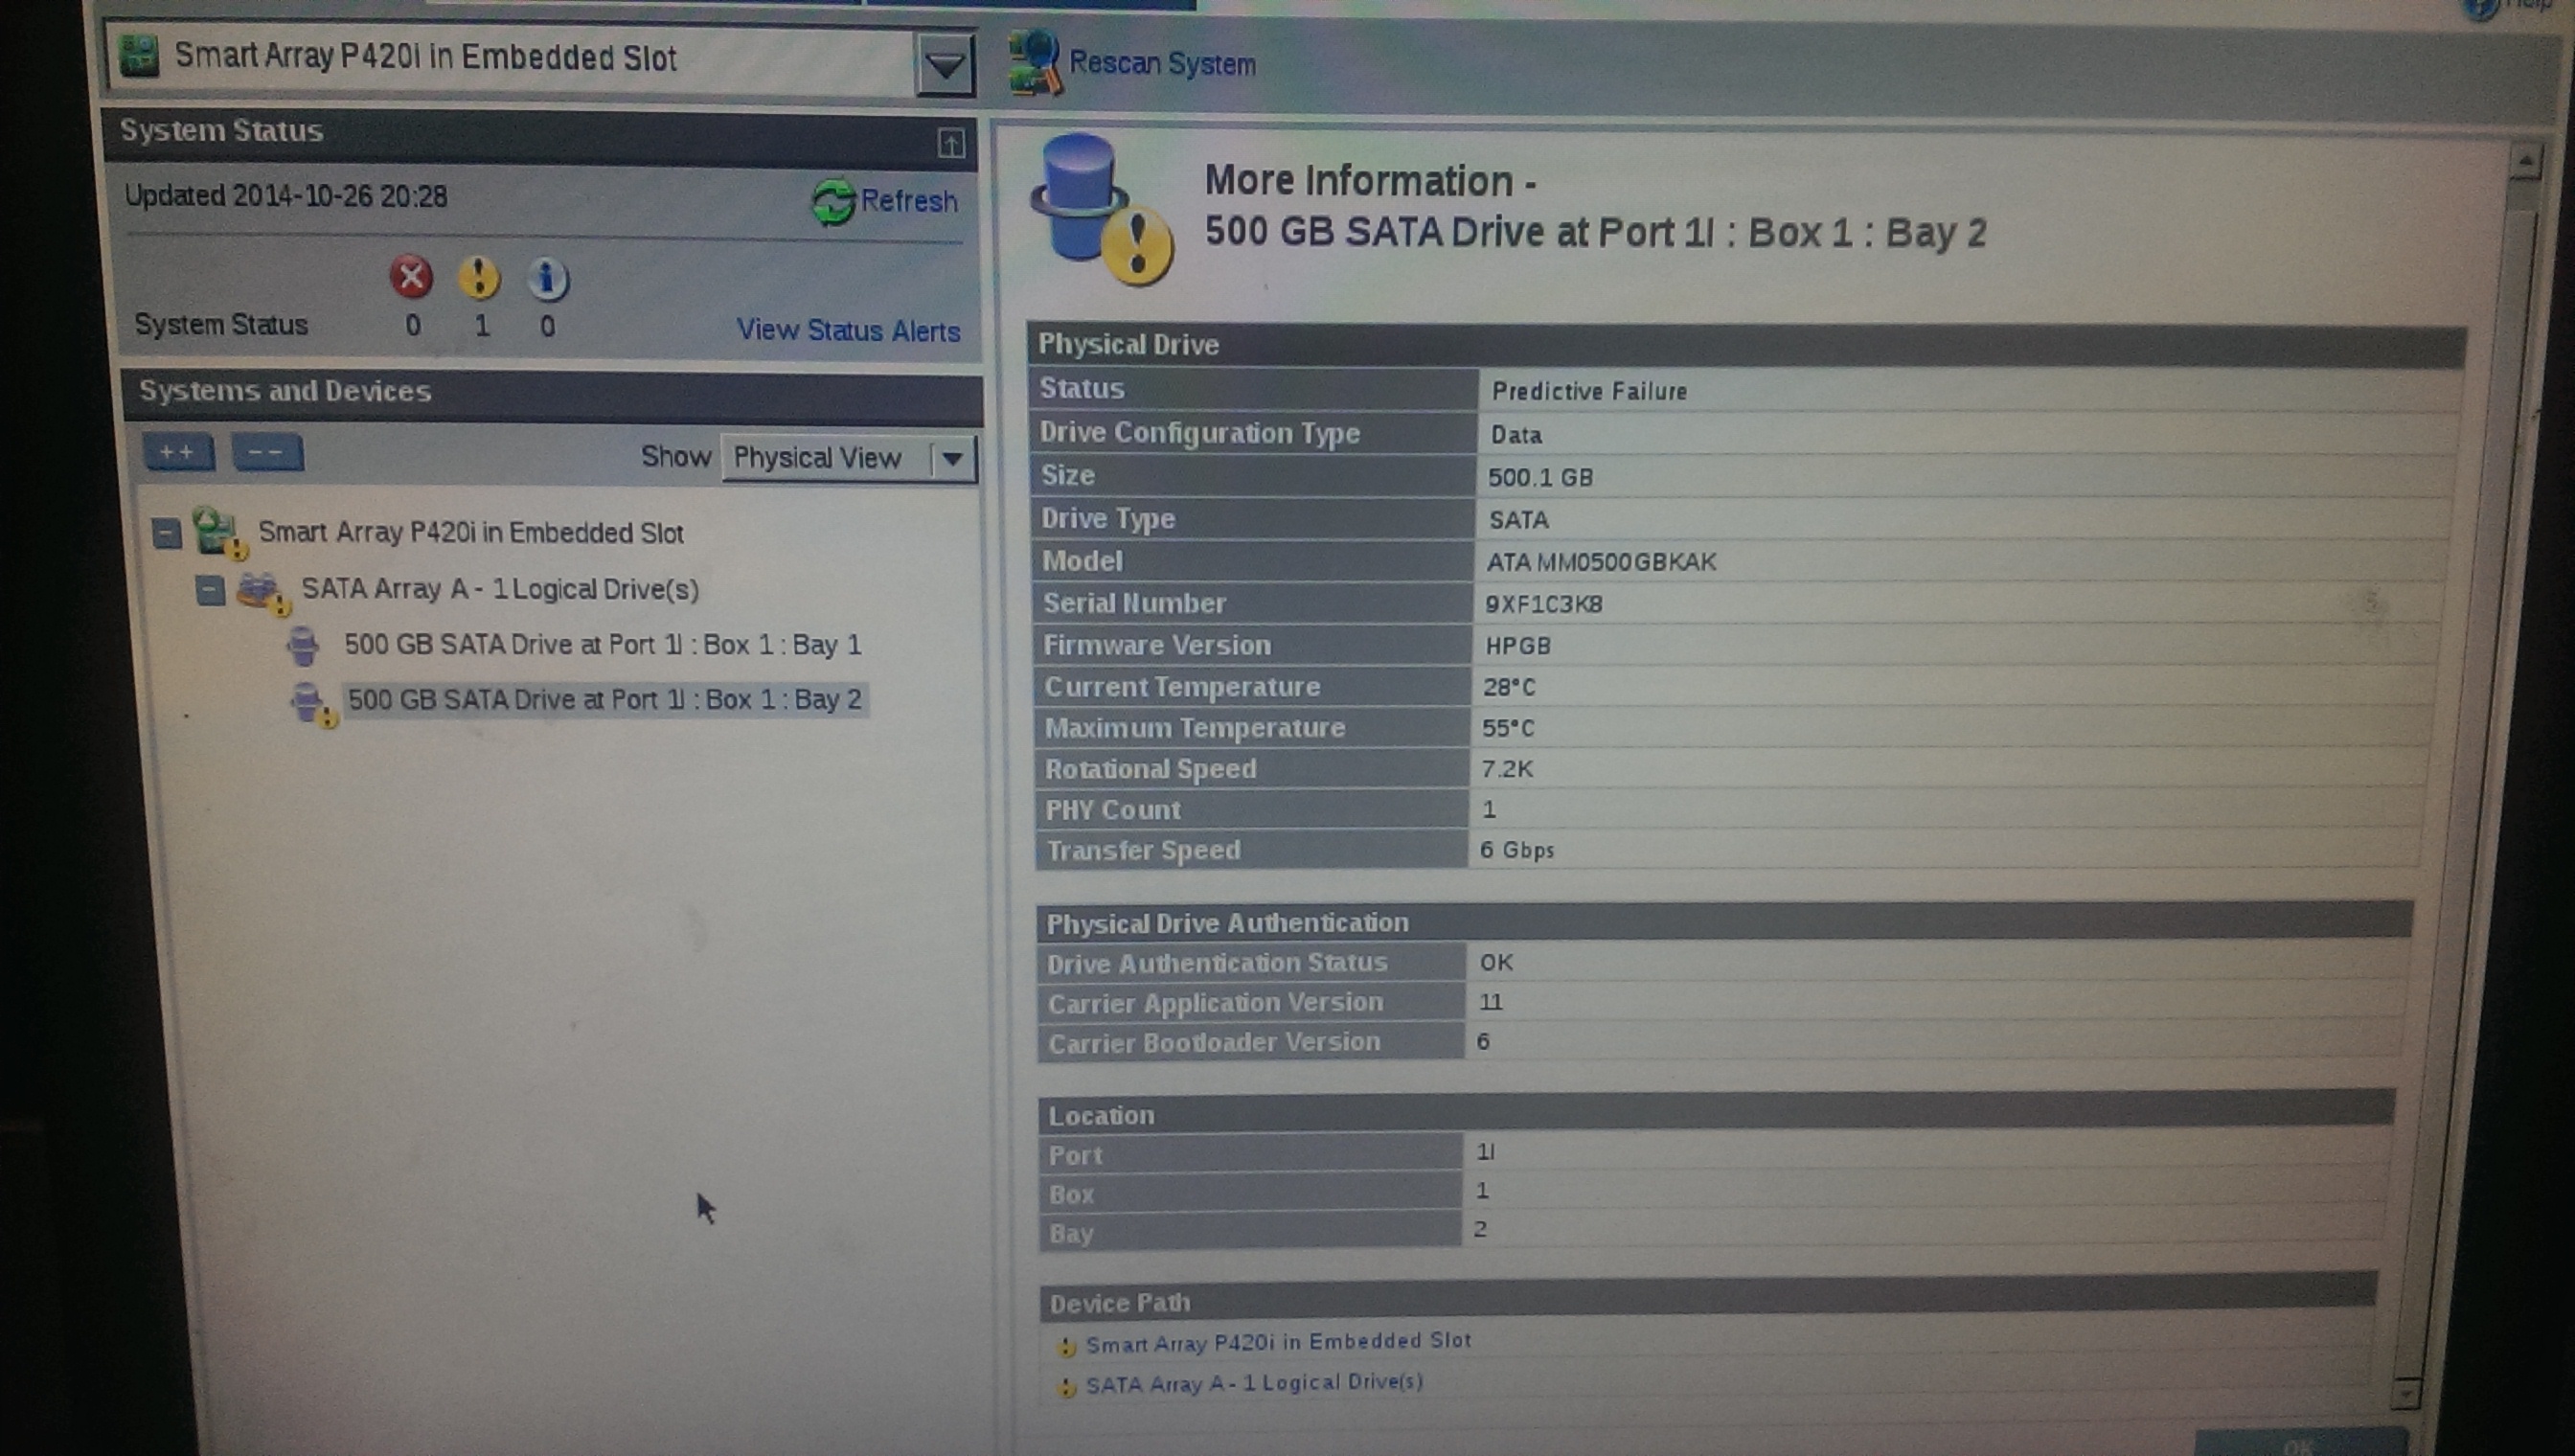This screenshot has width=2575, height=1456.
Task: Click the Rescan System link
Action: tap(1162, 63)
